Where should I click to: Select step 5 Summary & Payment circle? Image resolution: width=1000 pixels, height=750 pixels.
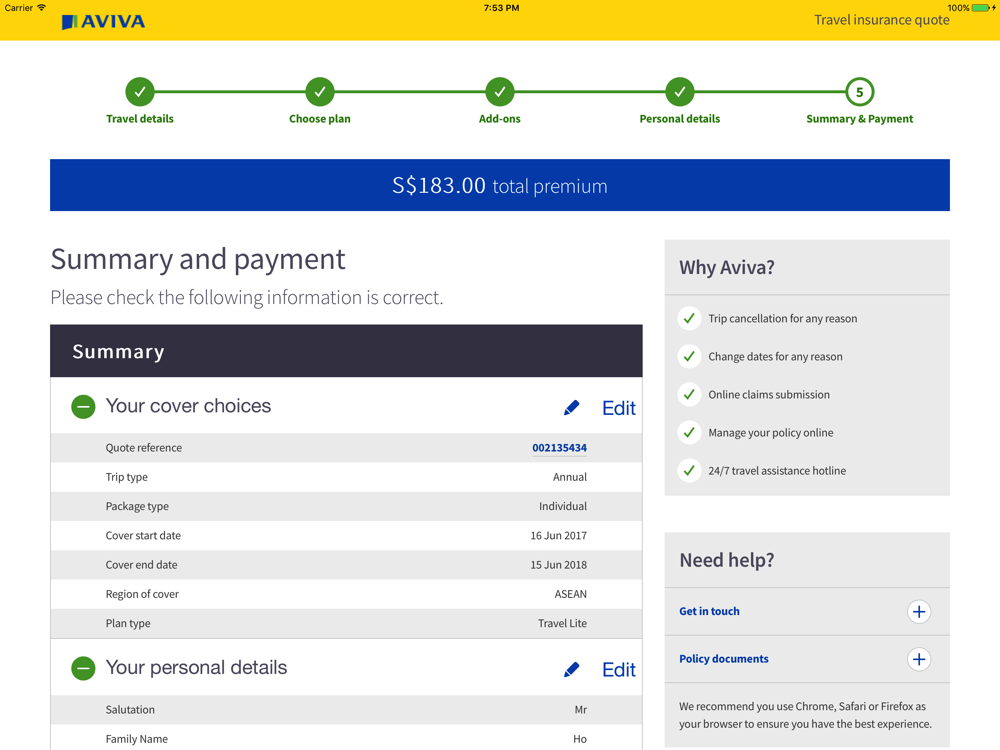point(860,92)
